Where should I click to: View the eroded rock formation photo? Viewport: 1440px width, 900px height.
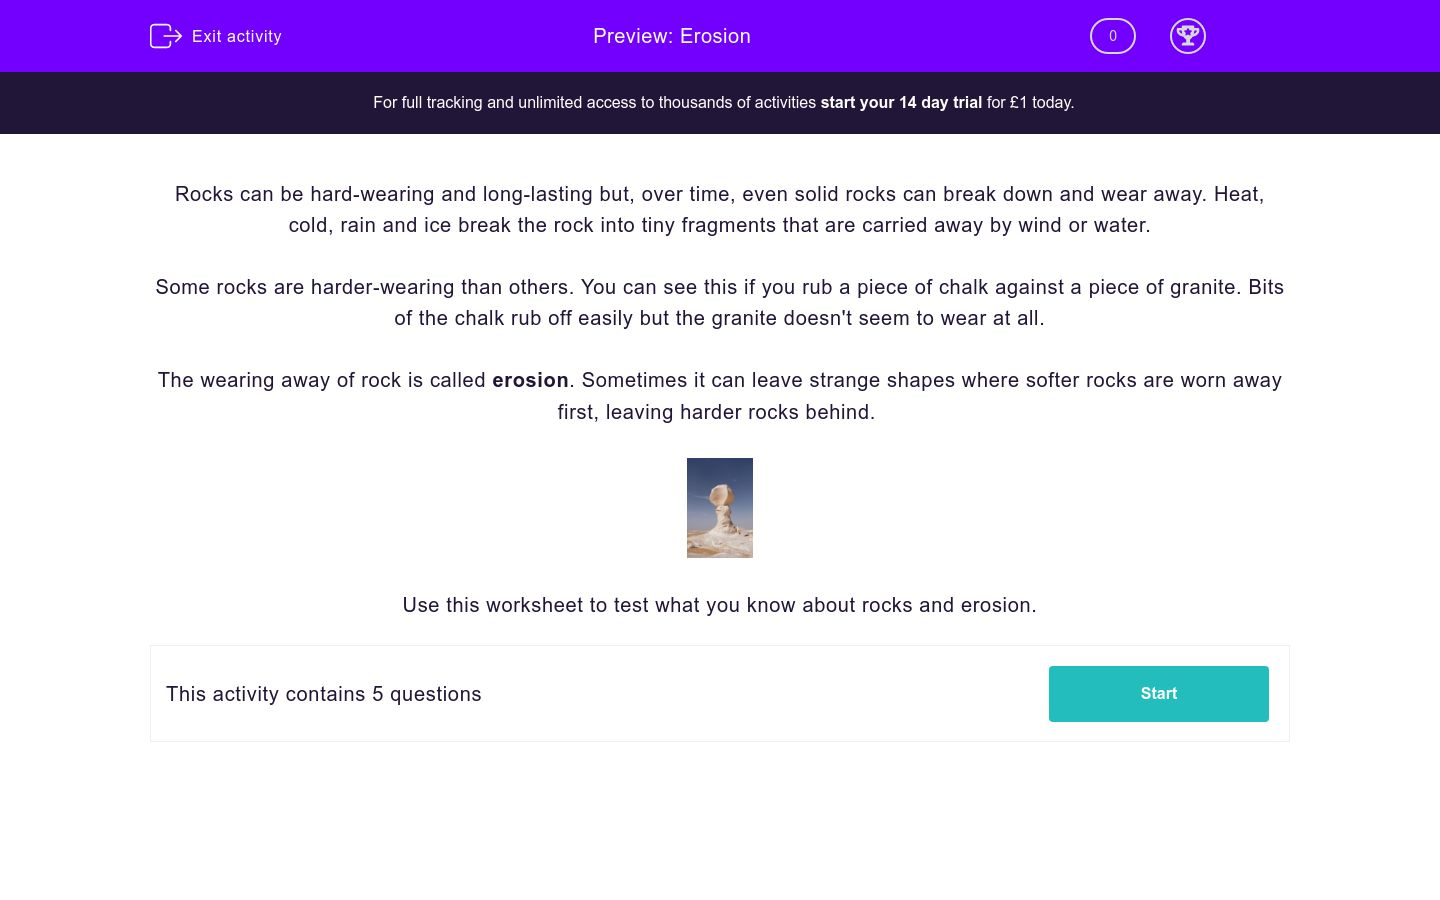pyautogui.click(x=719, y=507)
